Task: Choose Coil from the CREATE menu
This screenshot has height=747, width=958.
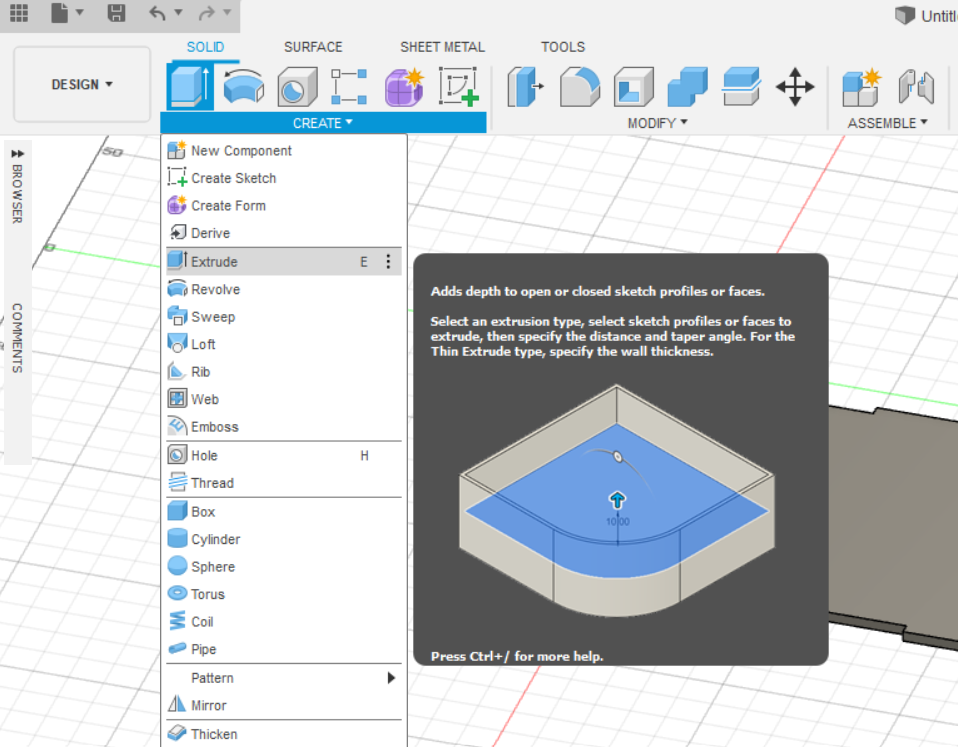Action: [284, 621]
